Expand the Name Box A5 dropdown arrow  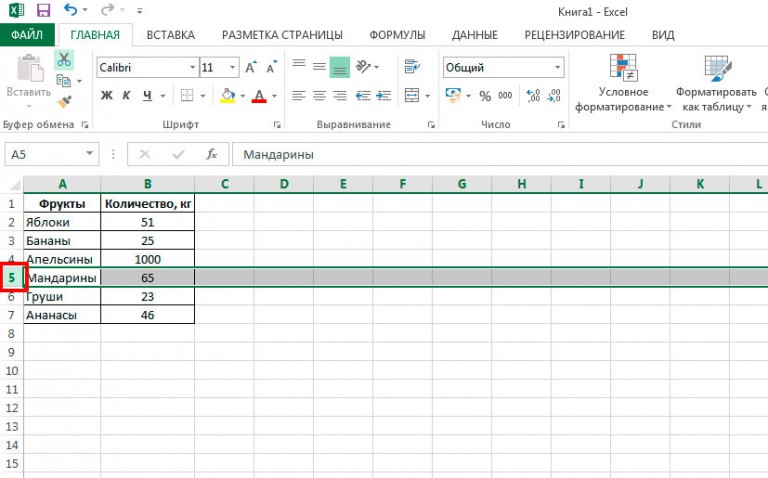tap(90, 153)
